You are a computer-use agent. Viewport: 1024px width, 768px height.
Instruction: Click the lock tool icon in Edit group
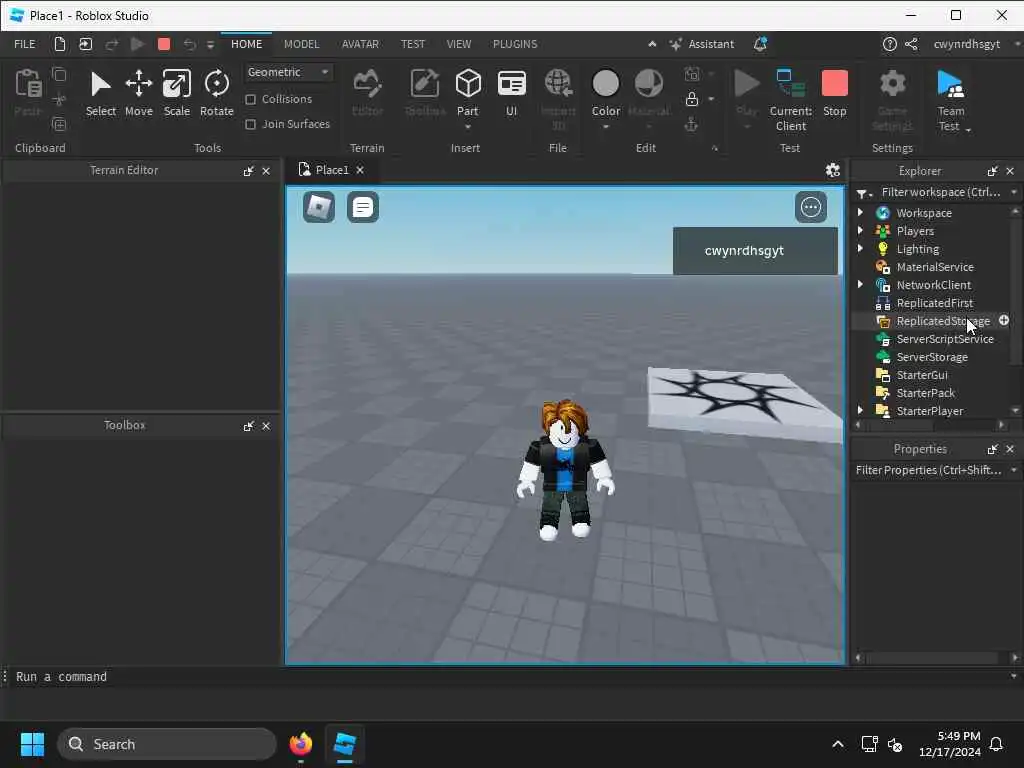click(x=692, y=99)
